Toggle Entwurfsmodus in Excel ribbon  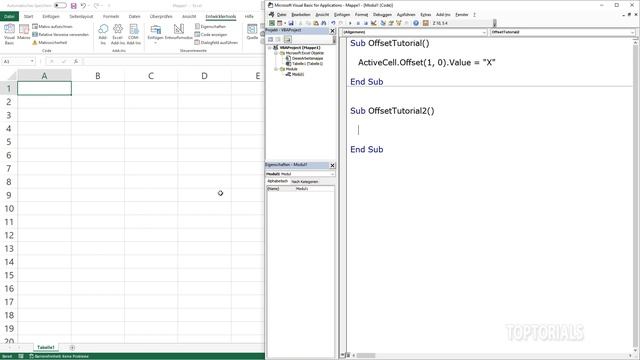tap(179, 32)
